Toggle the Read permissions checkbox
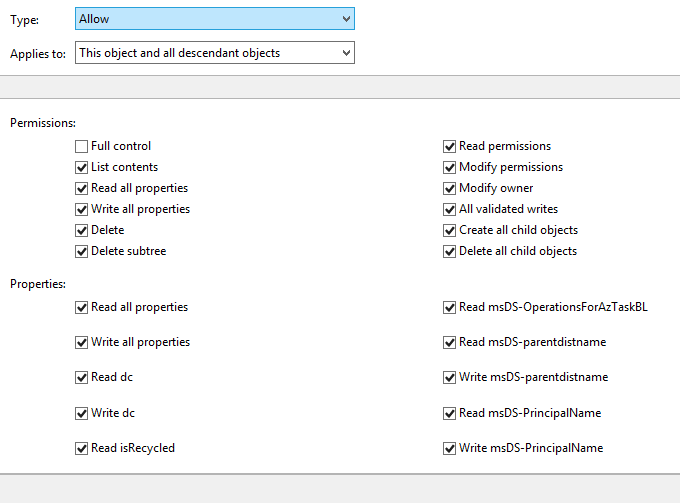 coord(450,146)
